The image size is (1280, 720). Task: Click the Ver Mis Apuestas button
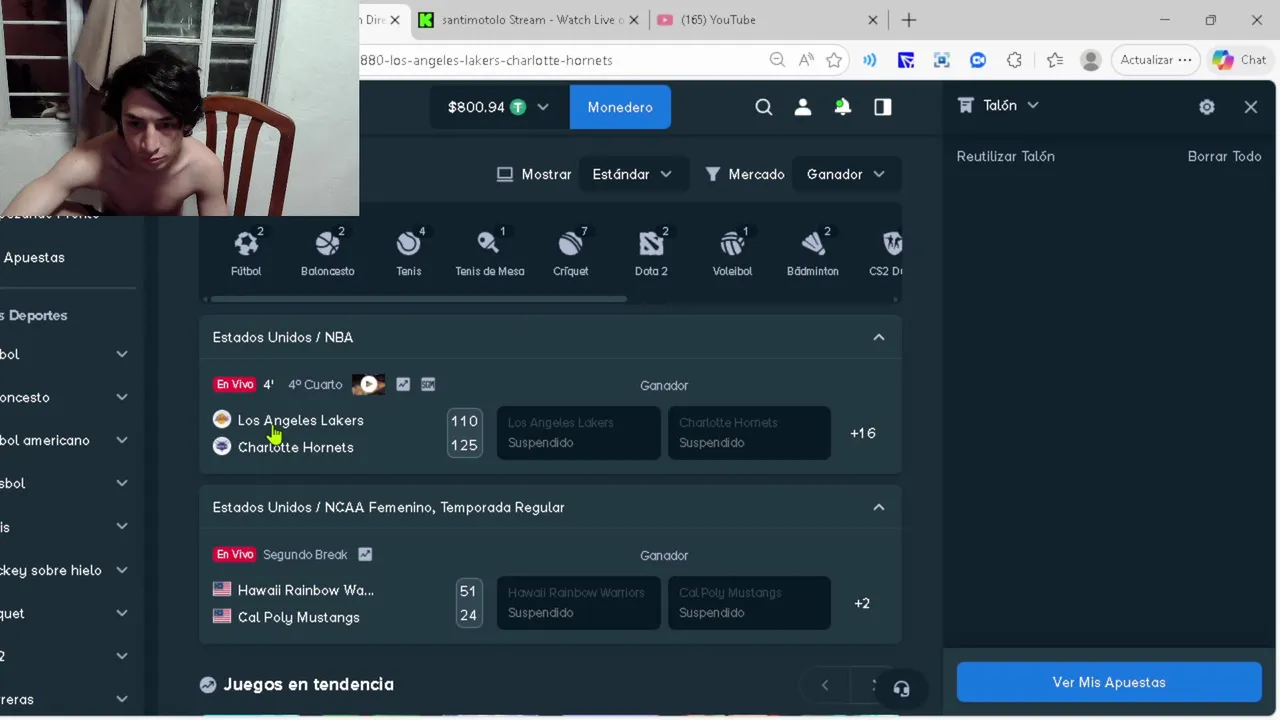[x=1109, y=682]
